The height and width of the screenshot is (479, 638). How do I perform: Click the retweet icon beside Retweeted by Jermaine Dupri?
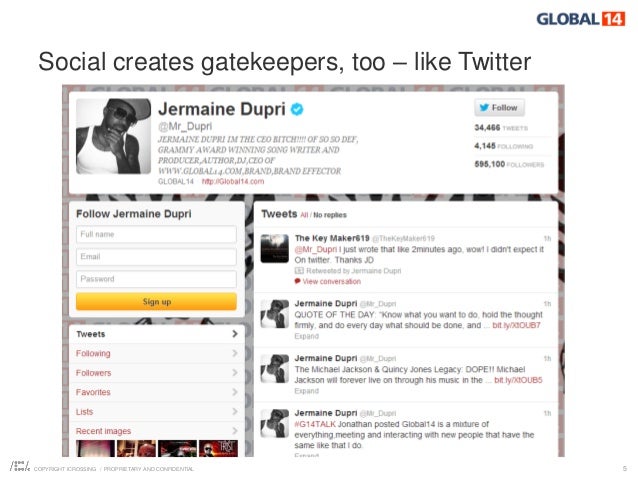pyautogui.click(x=299, y=271)
